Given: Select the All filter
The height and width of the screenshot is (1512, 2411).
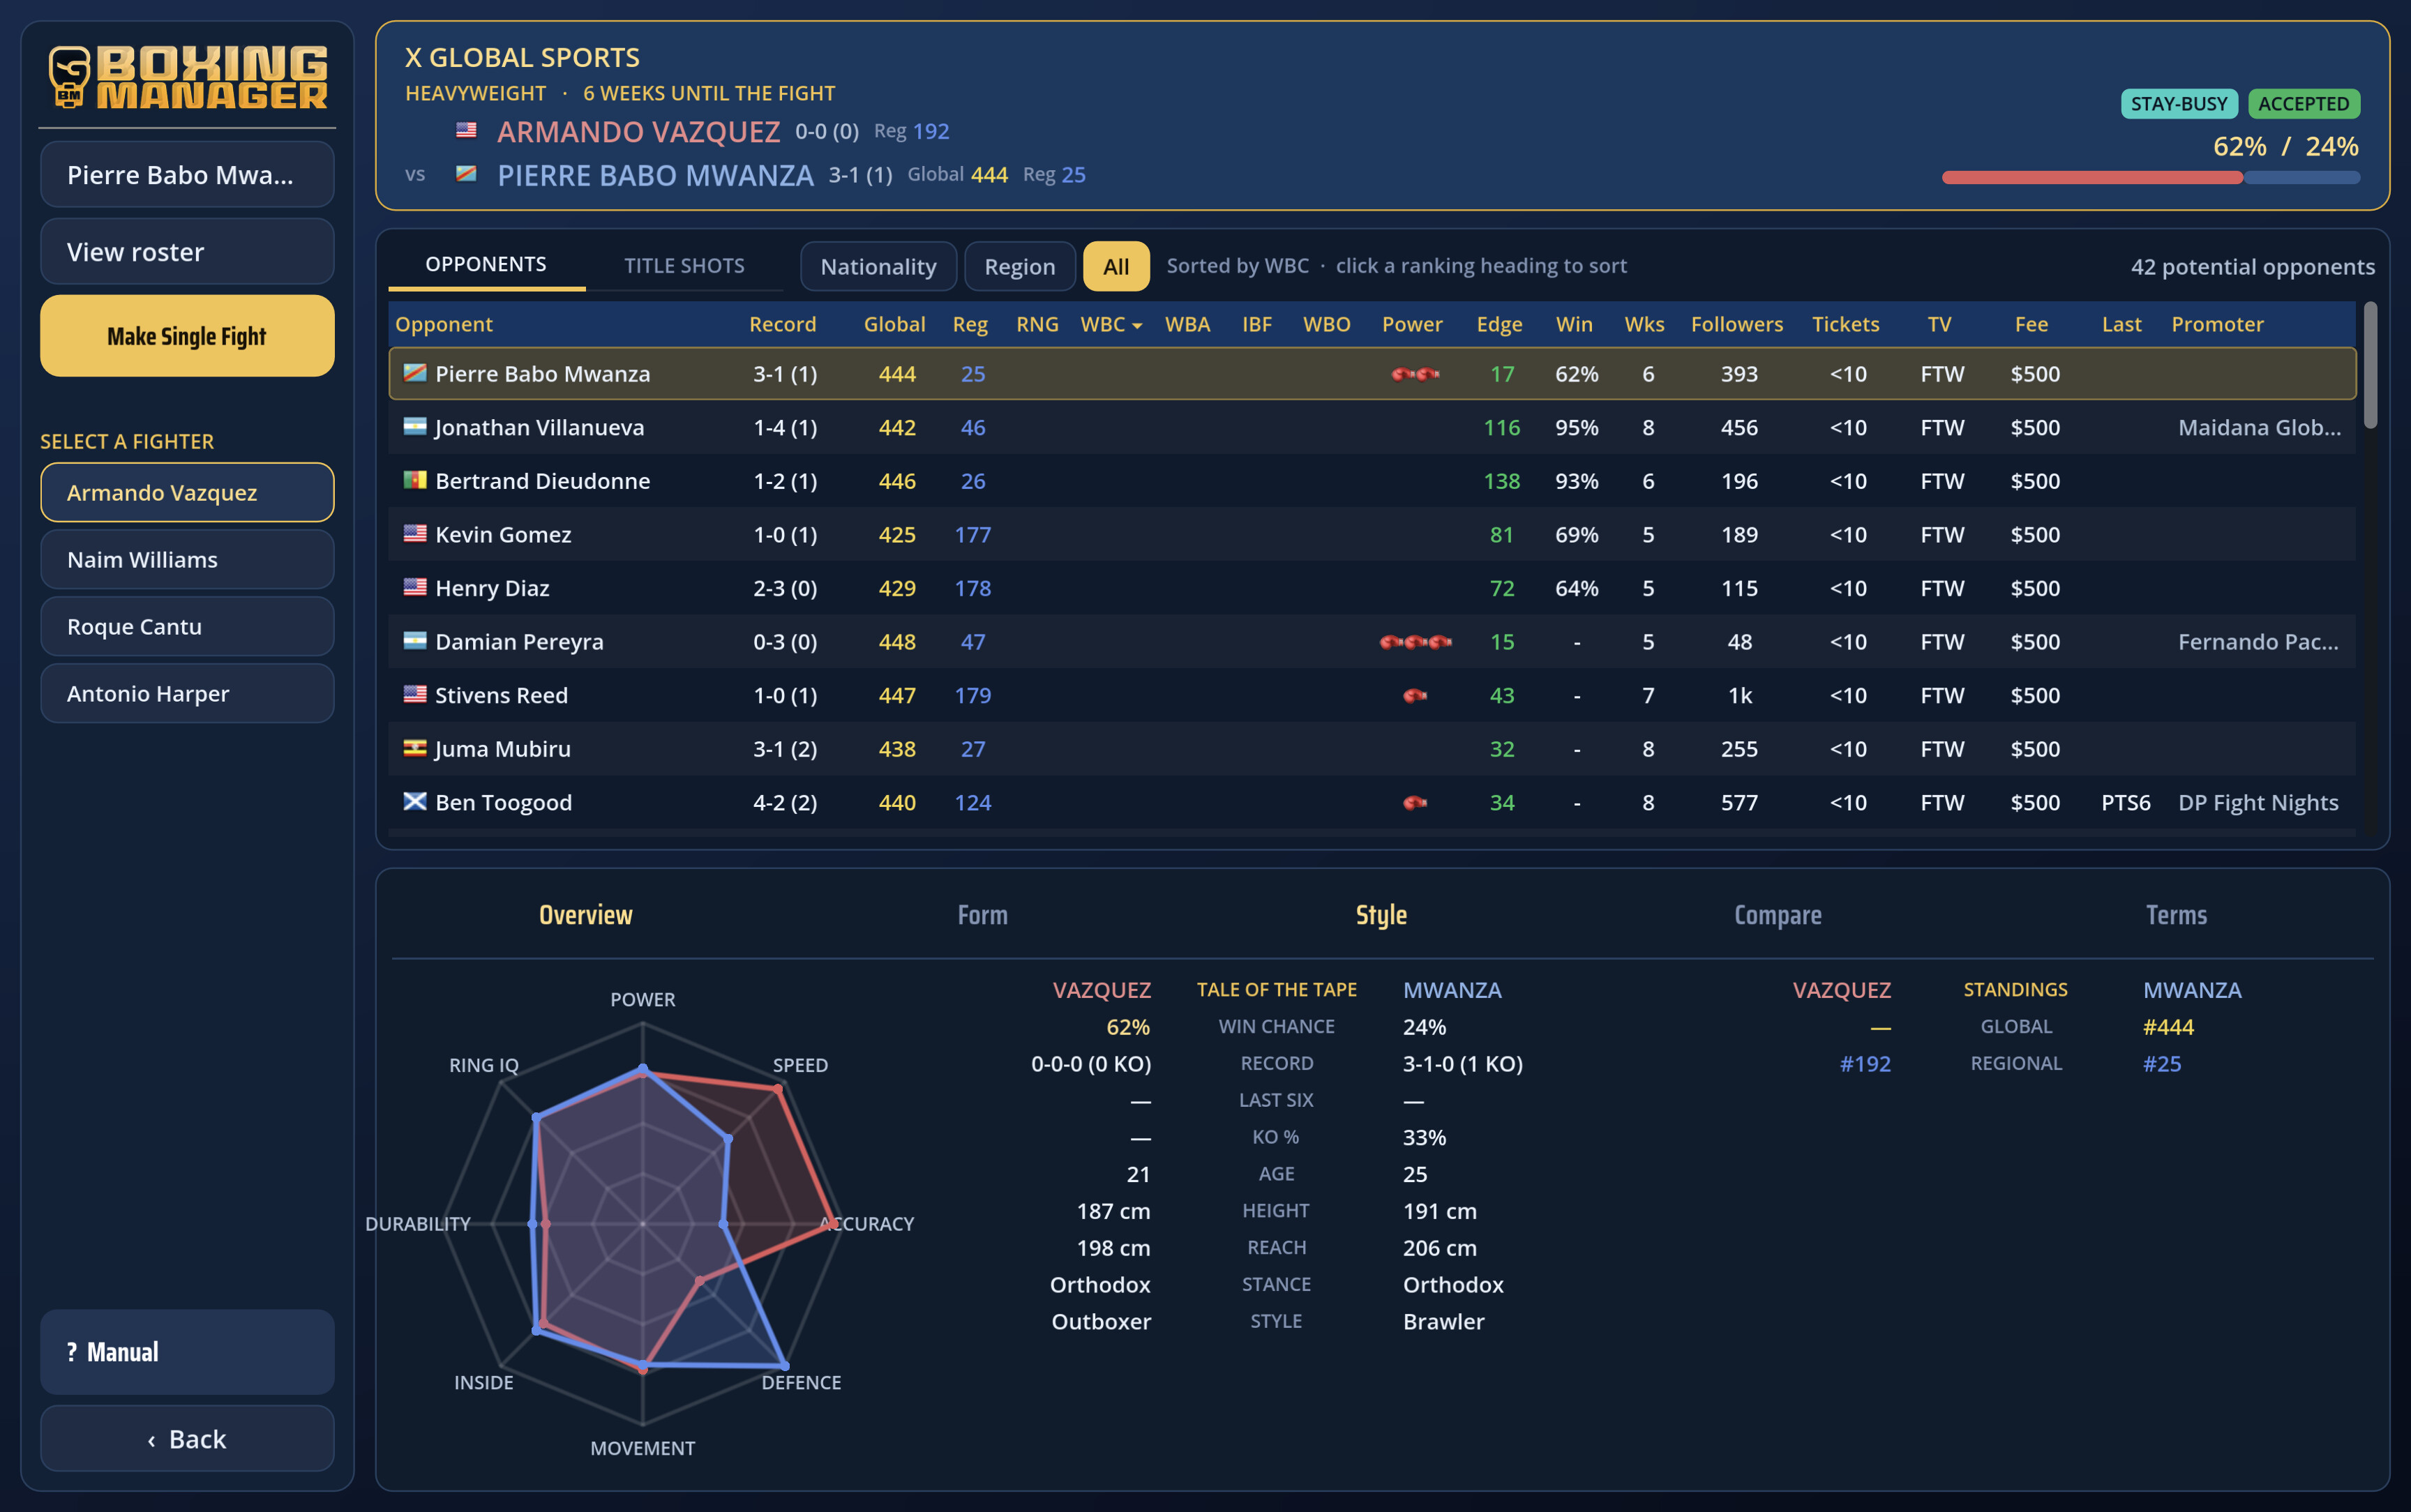Looking at the screenshot, I should tap(1116, 266).
